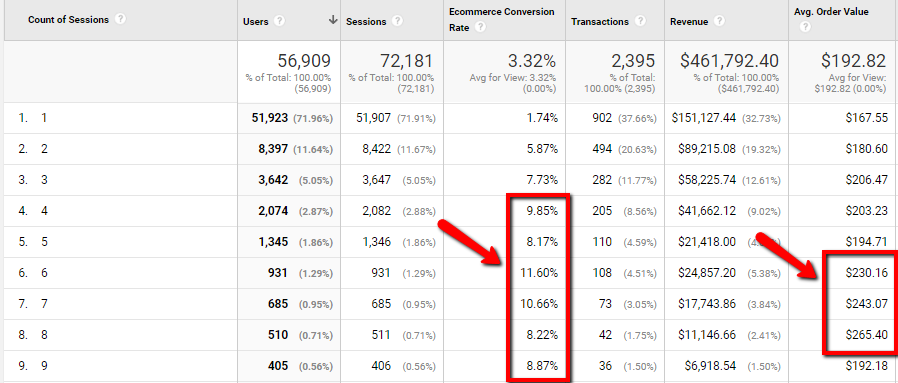Click the $265.40 average order value
898x383 pixels.
tap(867, 335)
